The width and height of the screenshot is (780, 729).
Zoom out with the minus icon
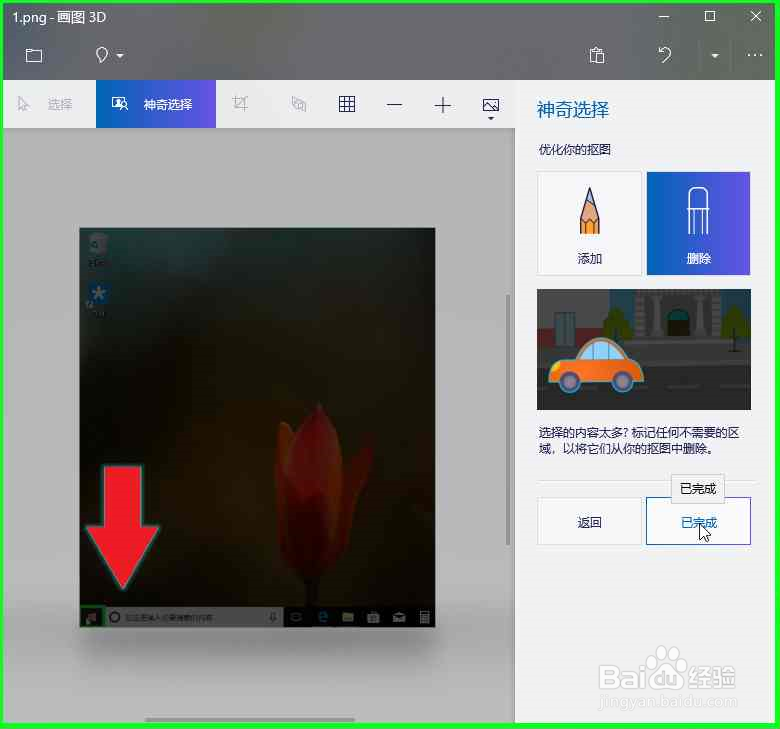tap(394, 105)
